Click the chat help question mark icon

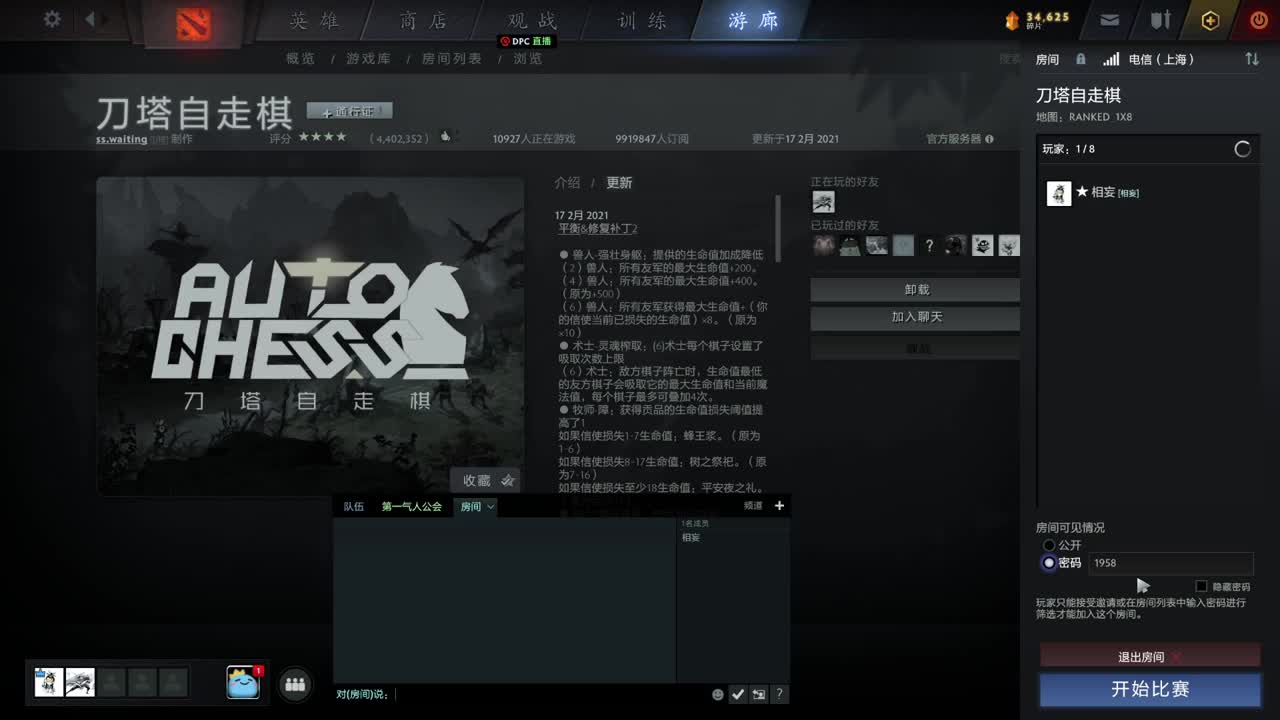pyautogui.click(x=780, y=694)
